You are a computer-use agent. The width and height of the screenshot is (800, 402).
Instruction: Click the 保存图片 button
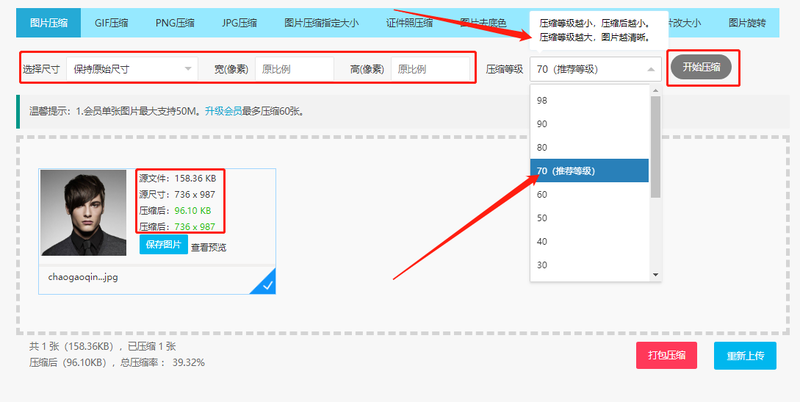tap(163, 244)
